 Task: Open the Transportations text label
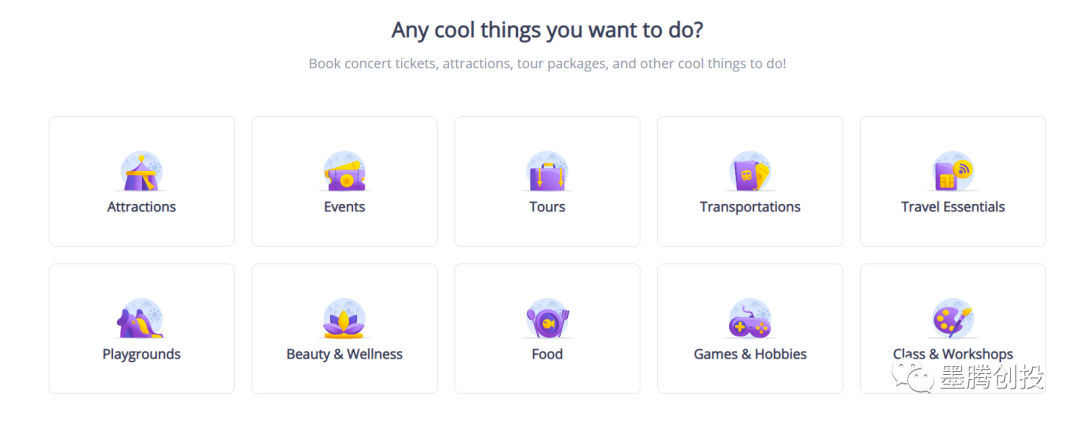click(750, 207)
